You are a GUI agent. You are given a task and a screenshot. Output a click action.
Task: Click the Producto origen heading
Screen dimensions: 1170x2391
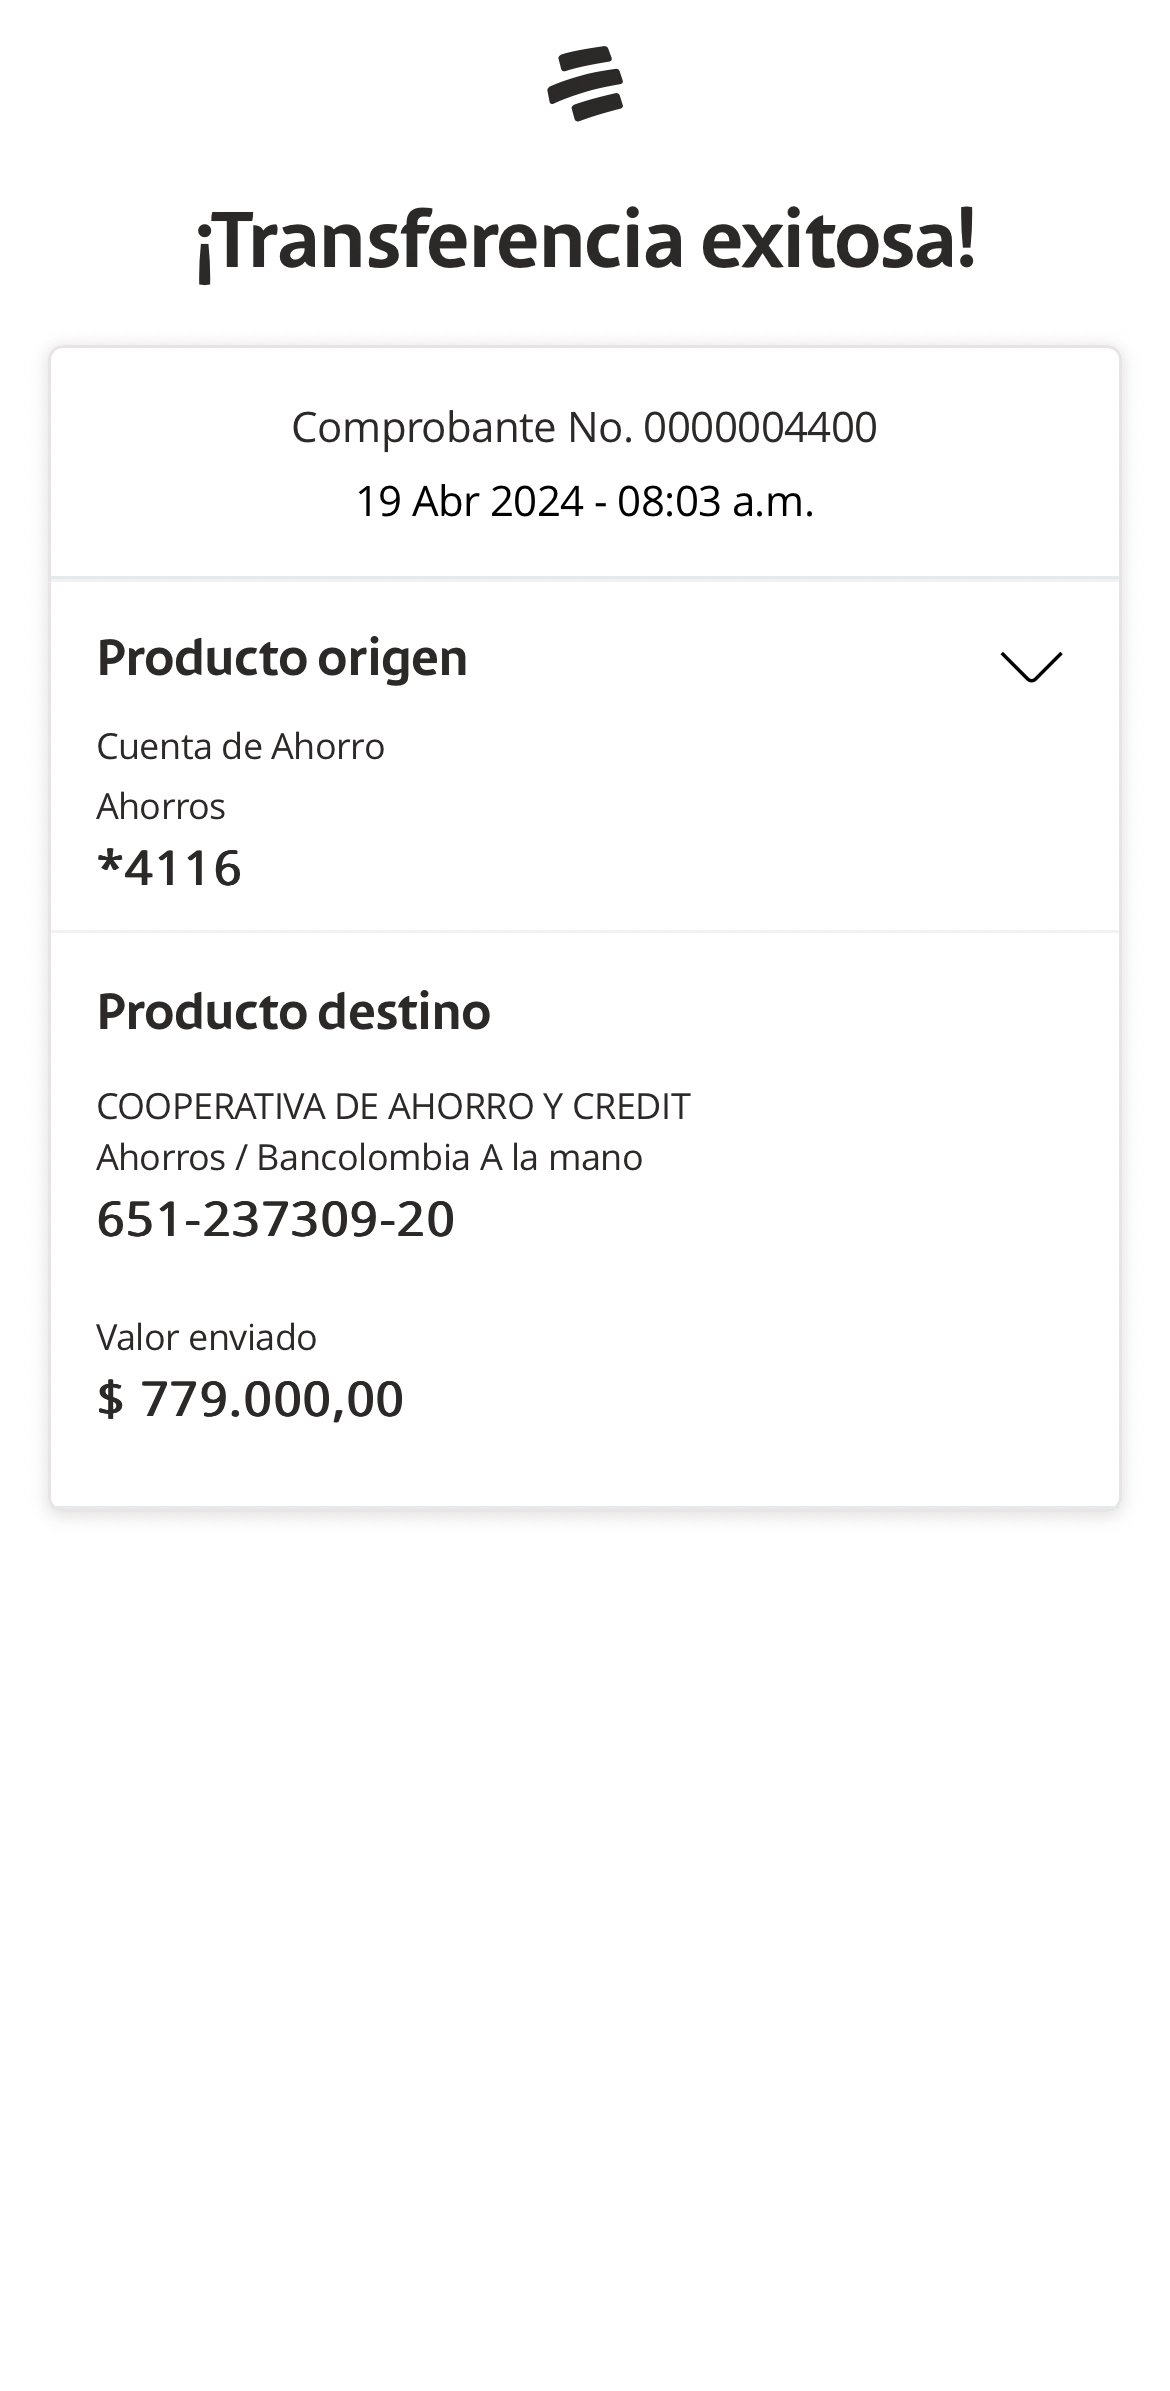(x=282, y=658)
